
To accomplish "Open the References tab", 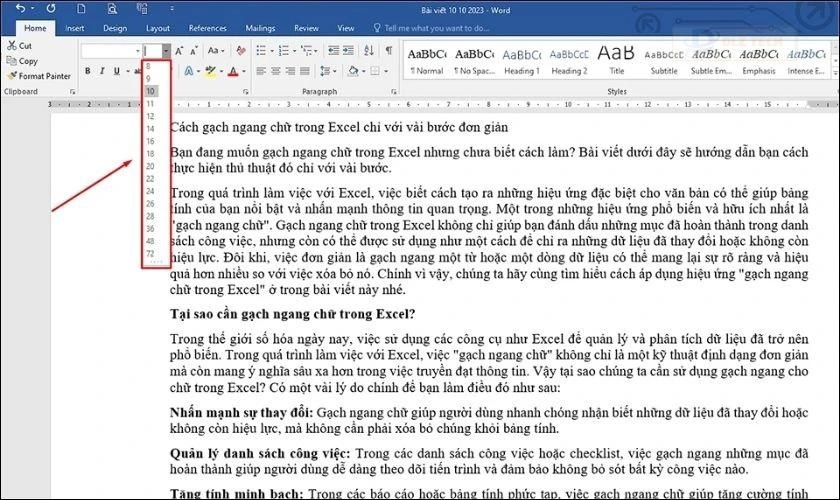I will [207, 28].
